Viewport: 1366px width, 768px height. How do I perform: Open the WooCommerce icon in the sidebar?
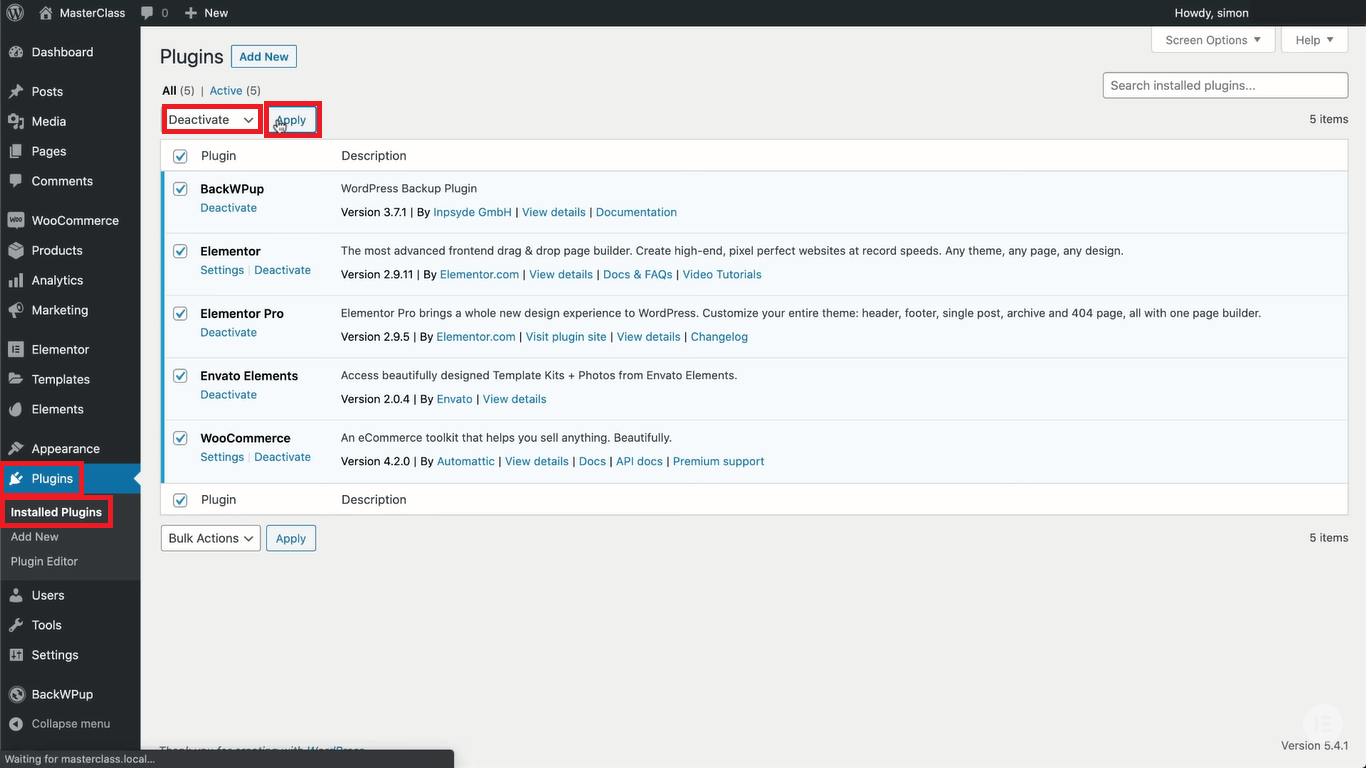point(16,220)
